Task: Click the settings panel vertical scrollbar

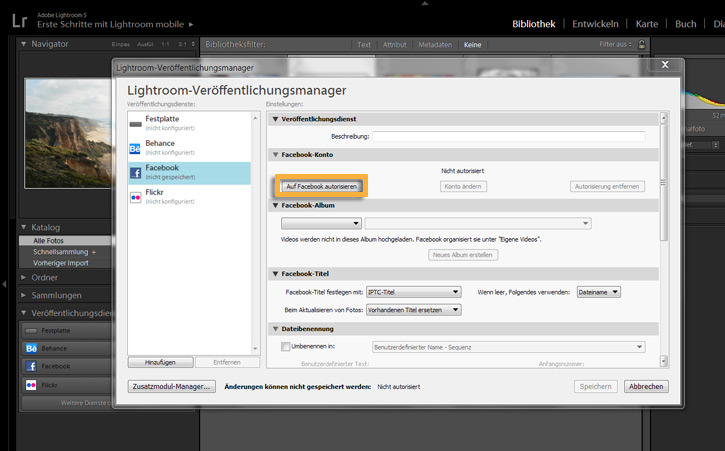Action: tap(664, 182)
